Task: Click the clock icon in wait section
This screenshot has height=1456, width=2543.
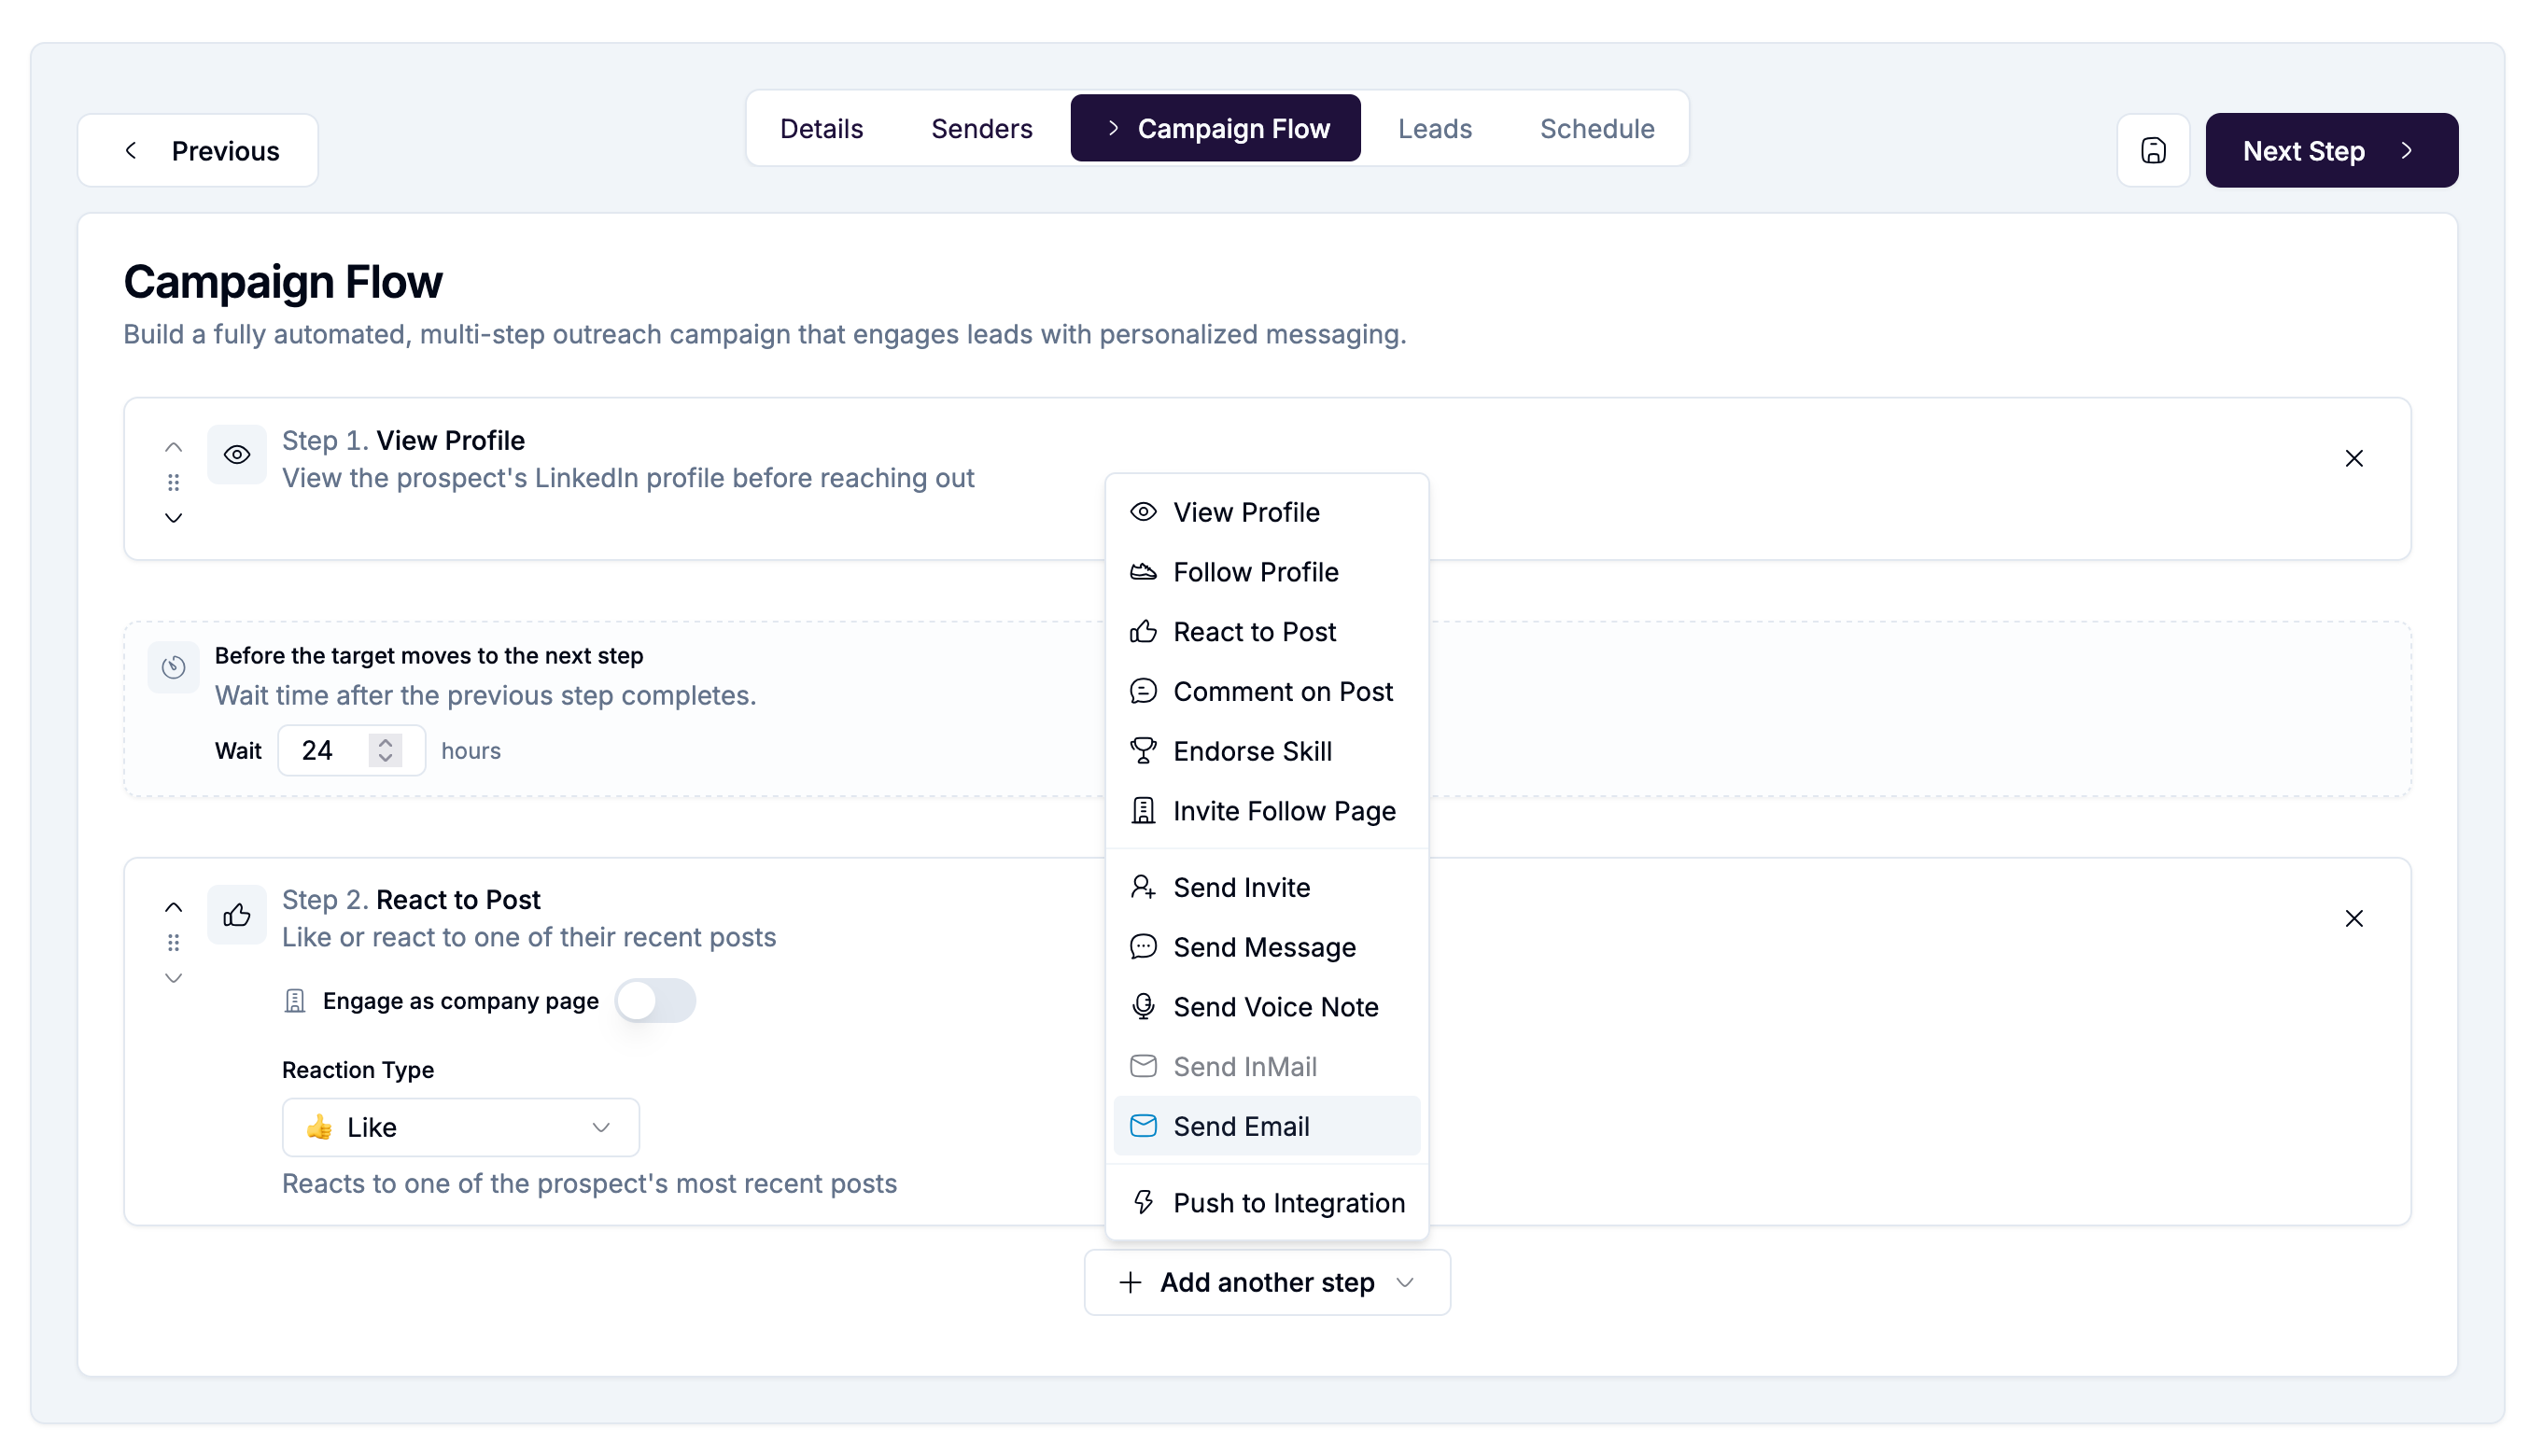Action: tap(174, 667)
